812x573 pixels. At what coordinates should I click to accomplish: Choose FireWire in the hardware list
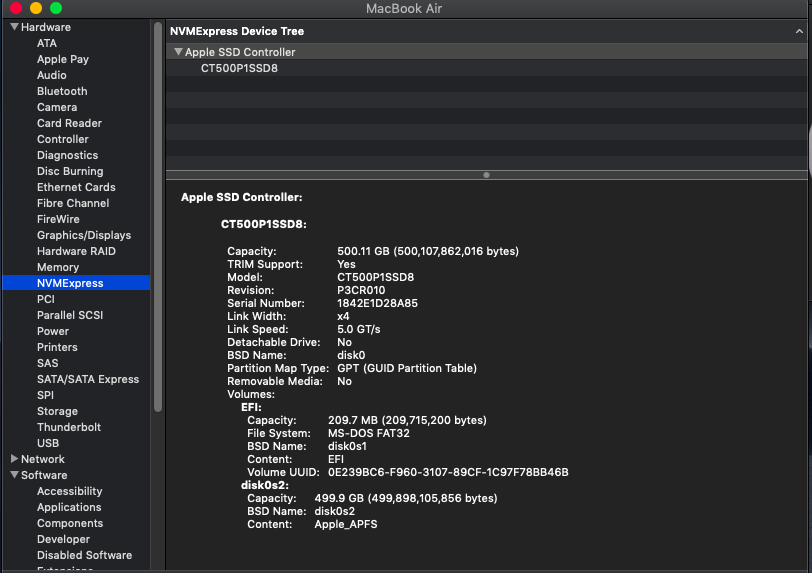tap(58, 220)
